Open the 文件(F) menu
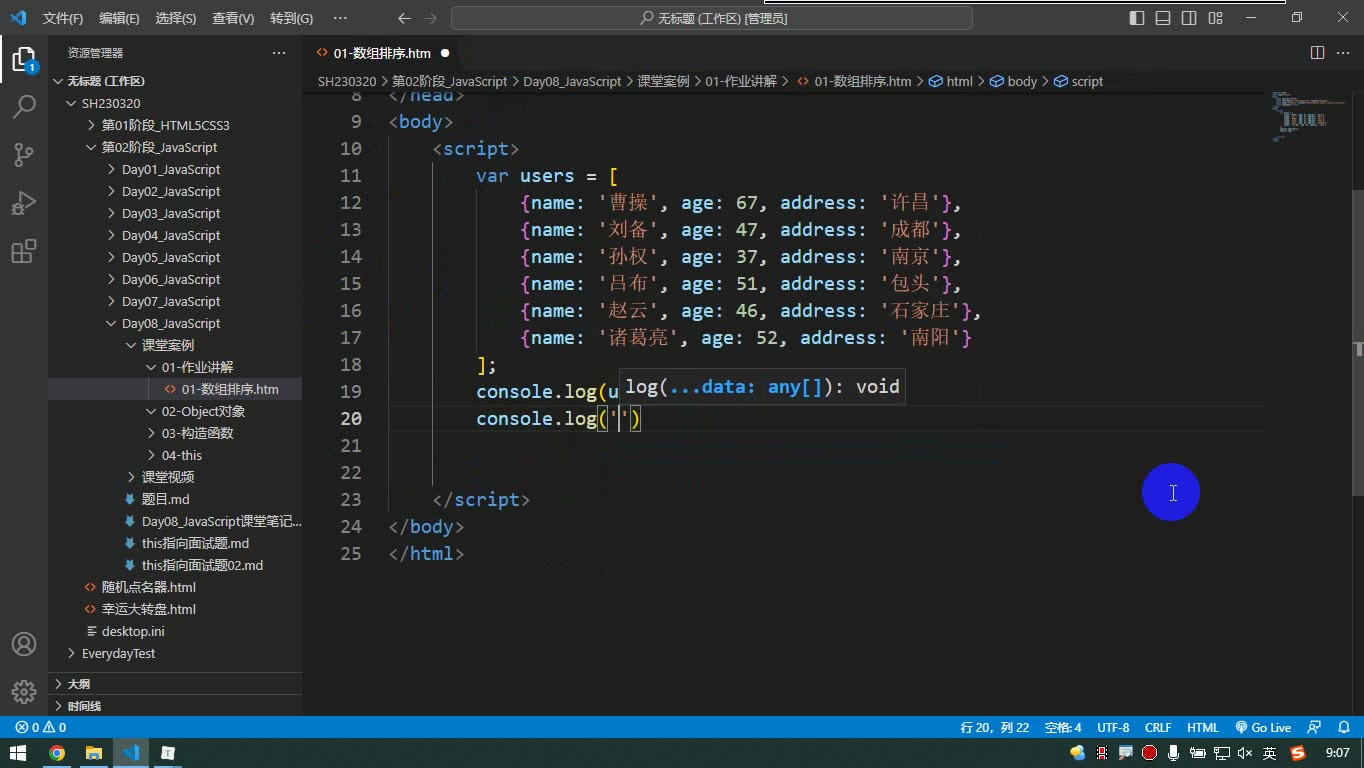The width and height of the screenshot is (1364, 768). click(x=63, y=18)
